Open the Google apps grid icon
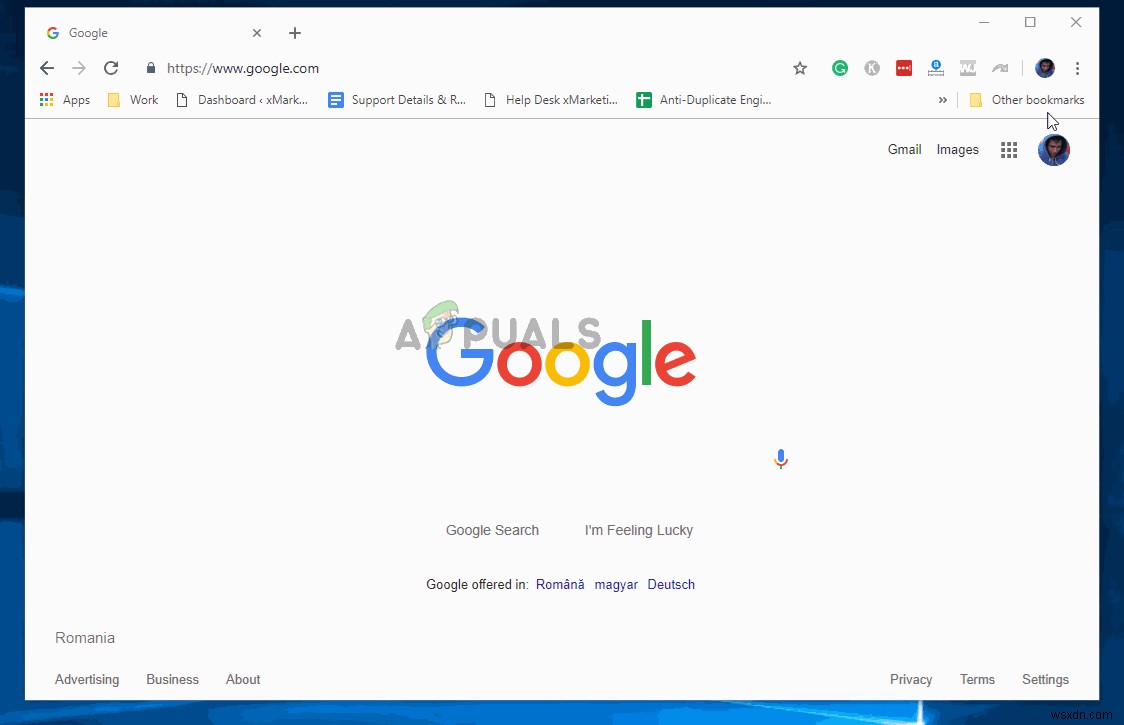Image resolution: width=1124 pixels, height=725 pixels. [x=1009, y=150]
